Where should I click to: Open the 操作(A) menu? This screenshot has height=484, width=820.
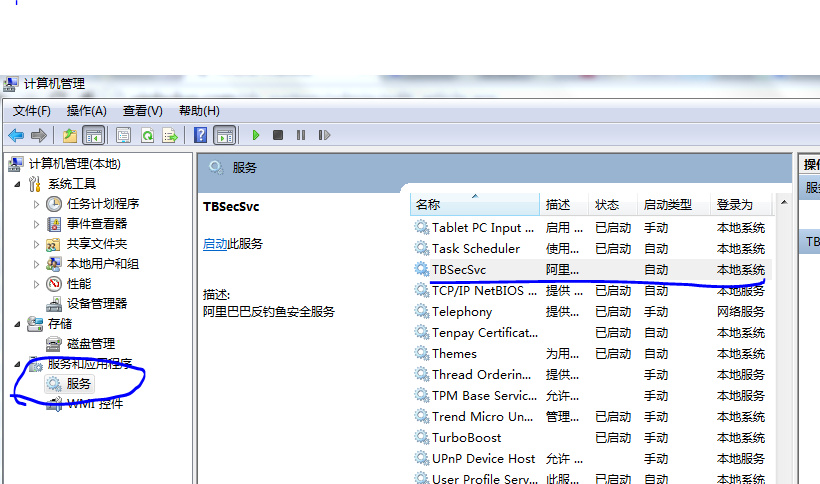[x=86, y=111]
